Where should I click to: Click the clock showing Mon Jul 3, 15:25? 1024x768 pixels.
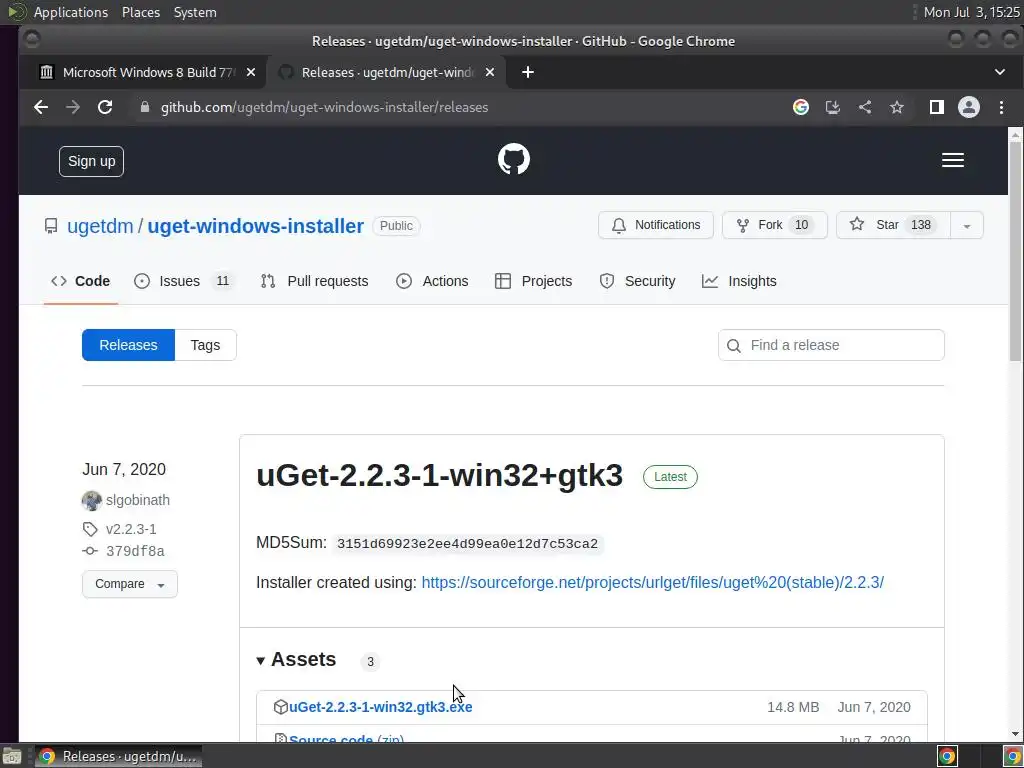pos(971,12)
